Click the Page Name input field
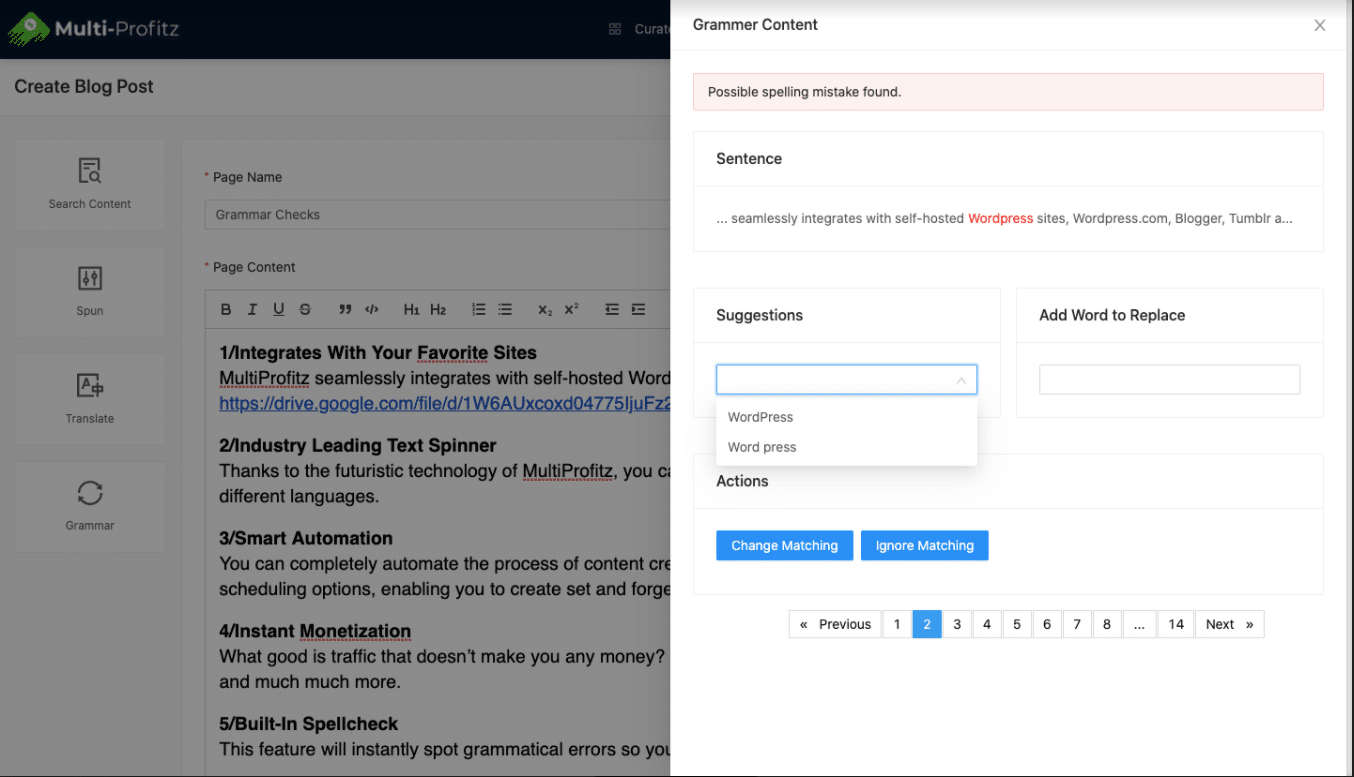1354x777 pixels. [437, 214]
